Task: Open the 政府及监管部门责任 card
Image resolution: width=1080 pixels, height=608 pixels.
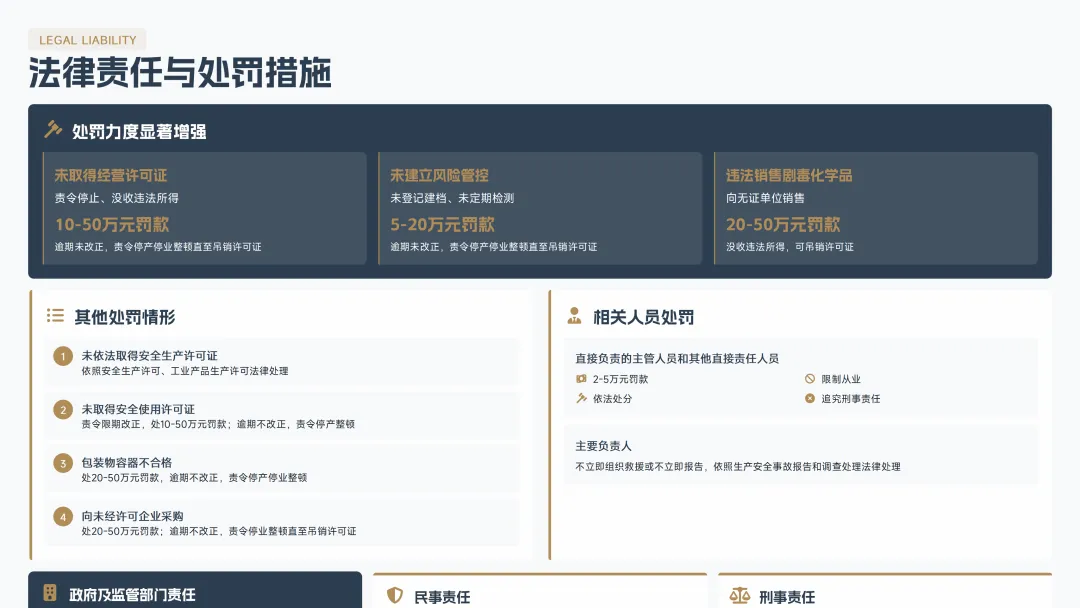Action: tap(195, 590)
